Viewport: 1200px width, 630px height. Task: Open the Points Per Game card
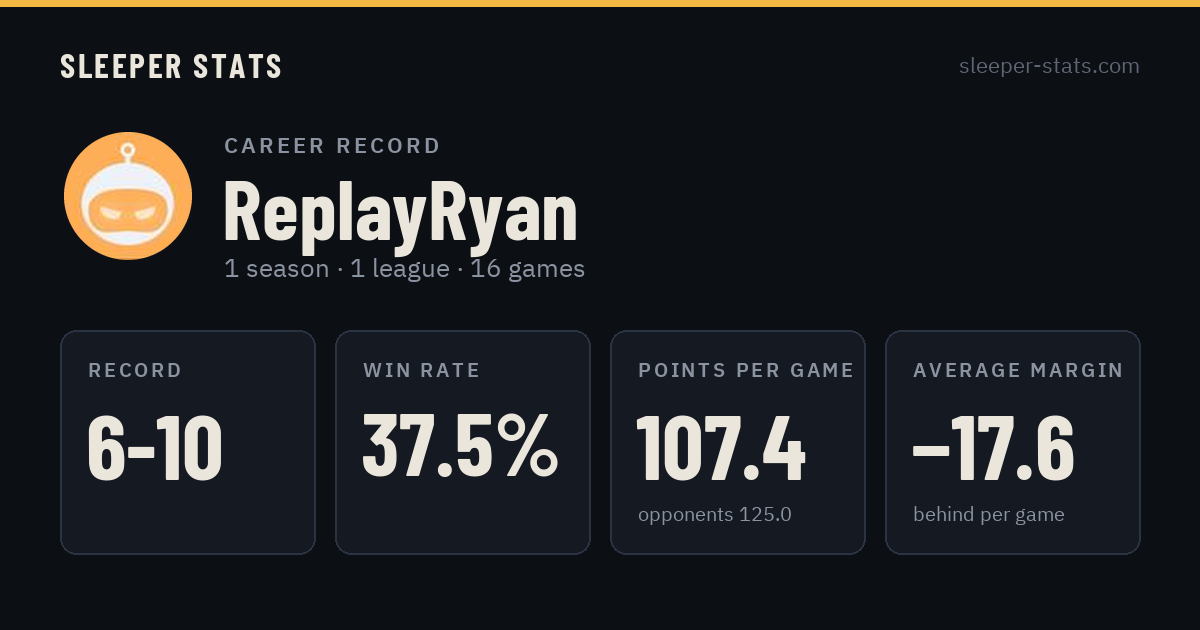[738, 442]
